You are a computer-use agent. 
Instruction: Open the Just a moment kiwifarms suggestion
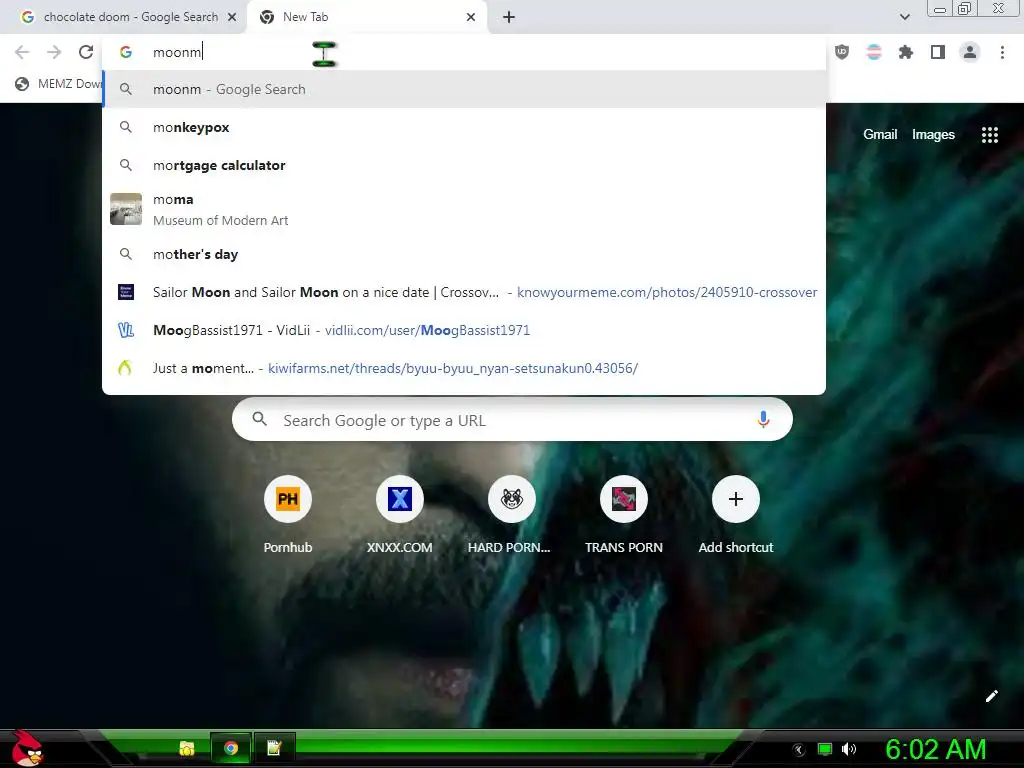point(464,368)
